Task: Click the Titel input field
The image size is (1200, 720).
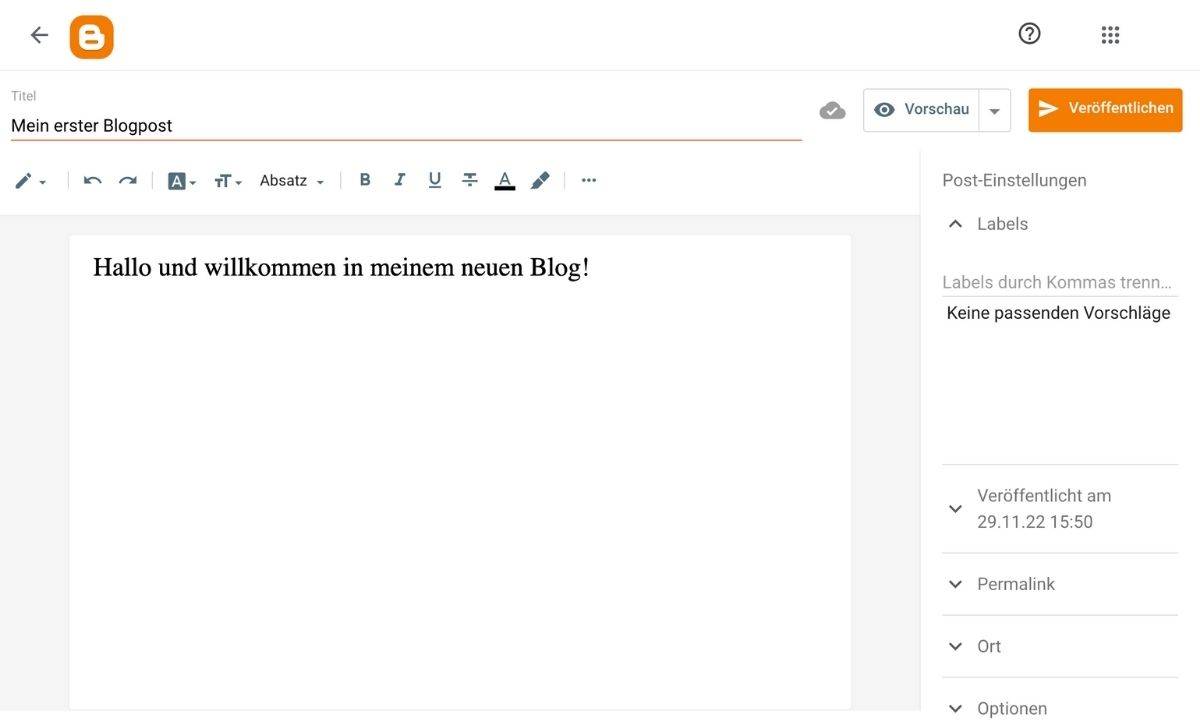Action: [406, 126]
